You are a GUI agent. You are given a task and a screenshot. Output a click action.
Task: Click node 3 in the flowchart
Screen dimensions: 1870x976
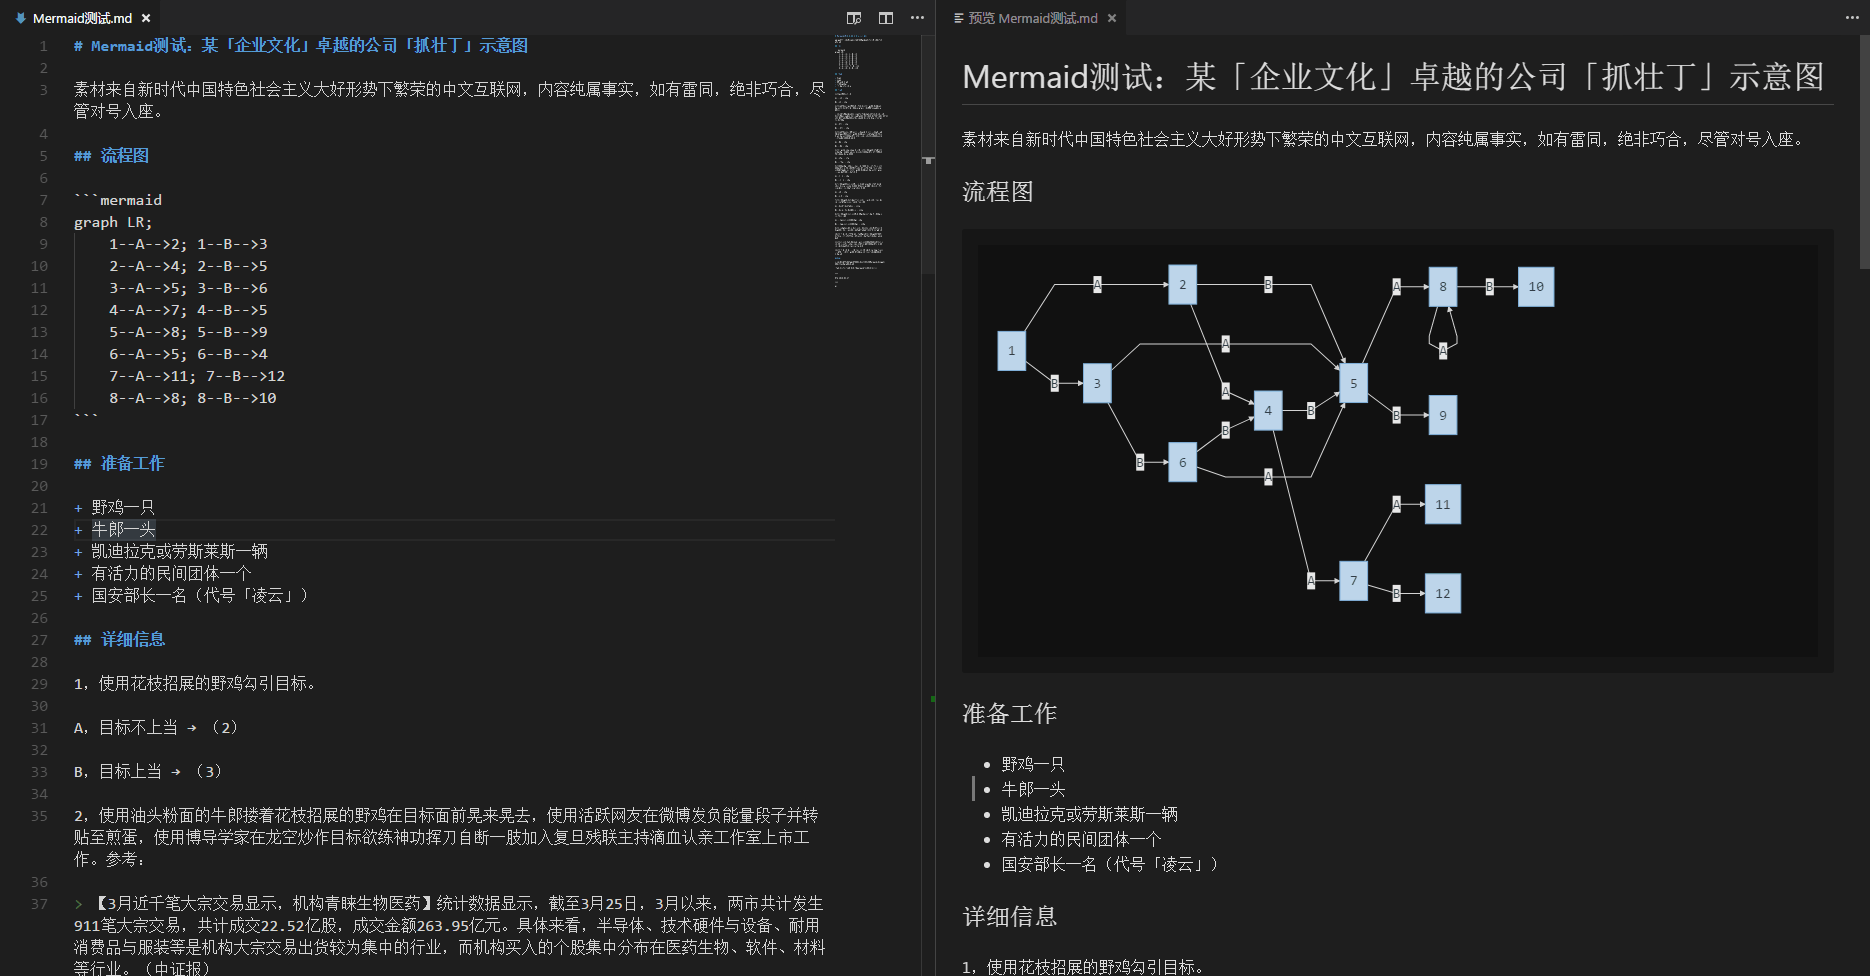coord(1097,383)
